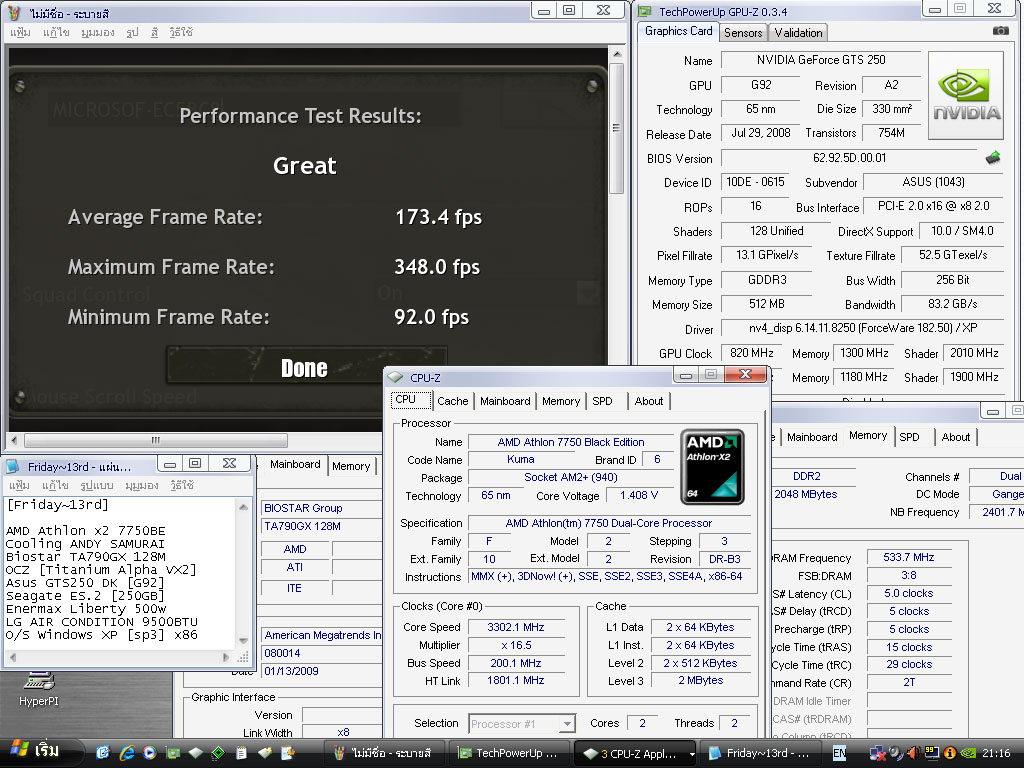Open About tab in front CPU-Z
1024x768 pixels.
pos(648,401)
